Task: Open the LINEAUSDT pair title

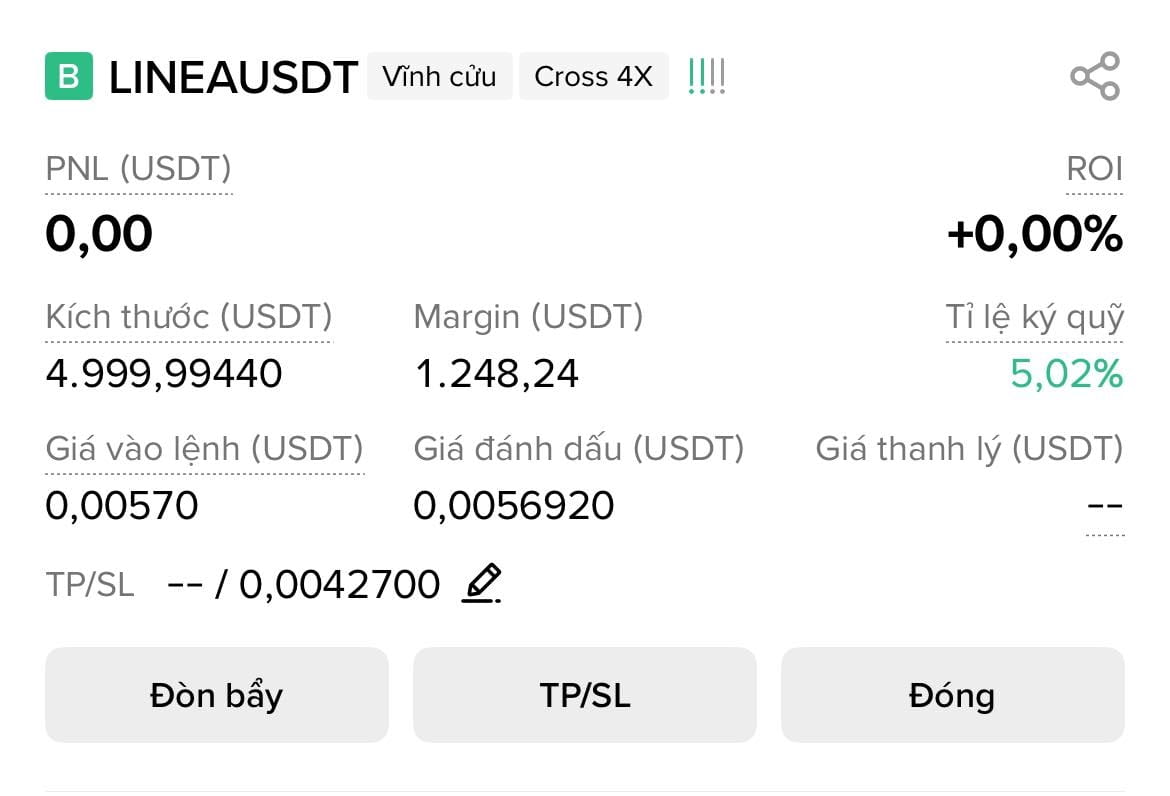Action: coord(232,77)
